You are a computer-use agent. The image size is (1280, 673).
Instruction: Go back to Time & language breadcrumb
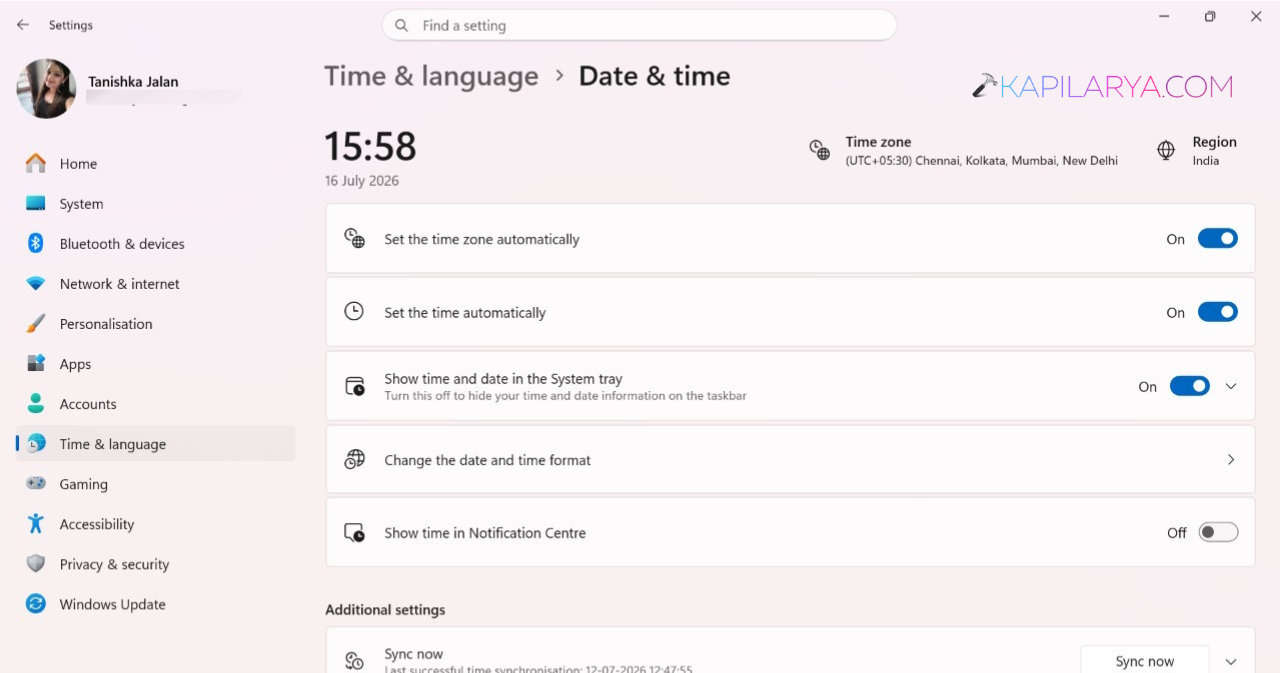(431, 76)
